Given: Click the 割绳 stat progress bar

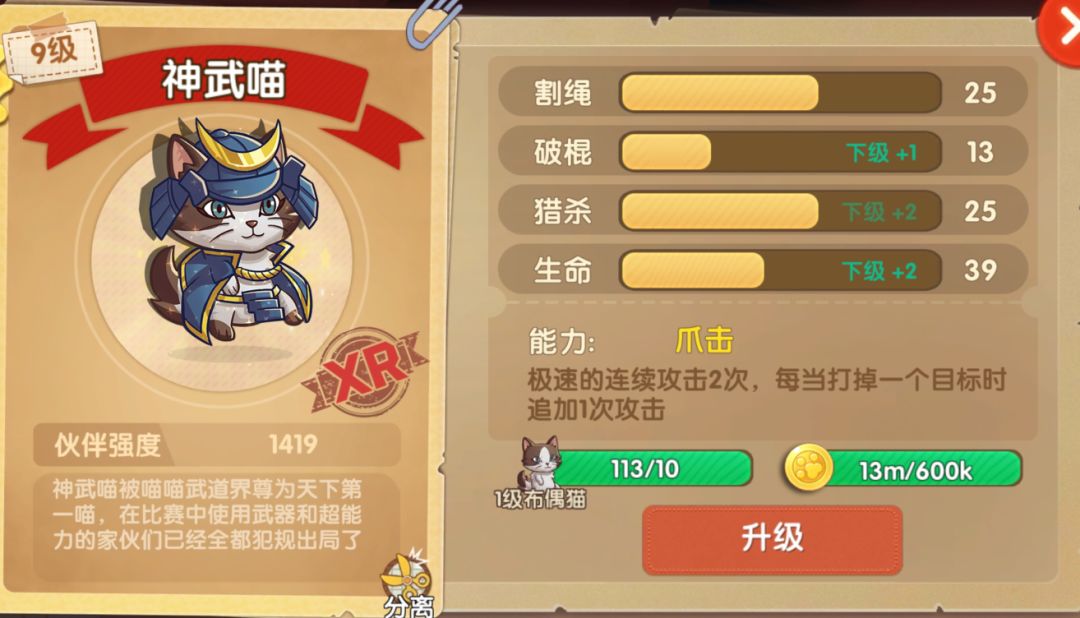Looking at the screenshot, I should [780, 92].
